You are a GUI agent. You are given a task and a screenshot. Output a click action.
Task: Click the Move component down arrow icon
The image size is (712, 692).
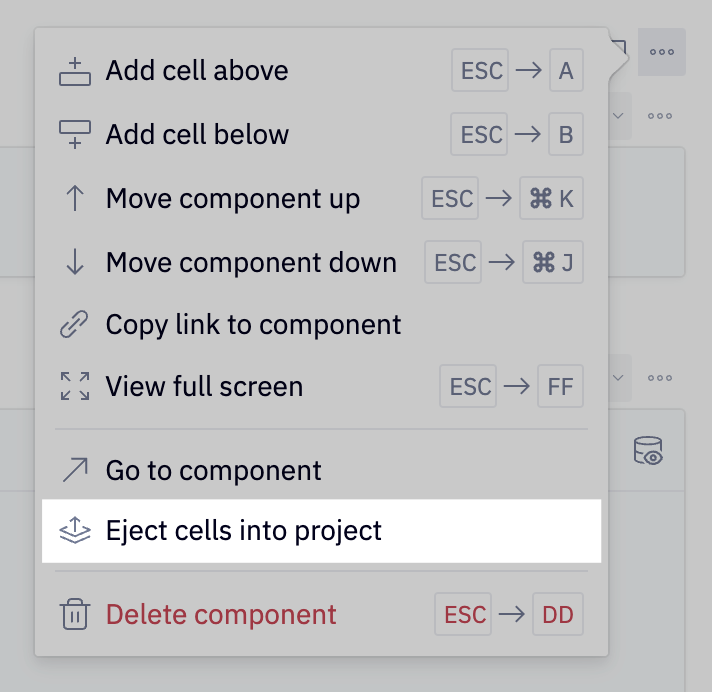point(75,262)
